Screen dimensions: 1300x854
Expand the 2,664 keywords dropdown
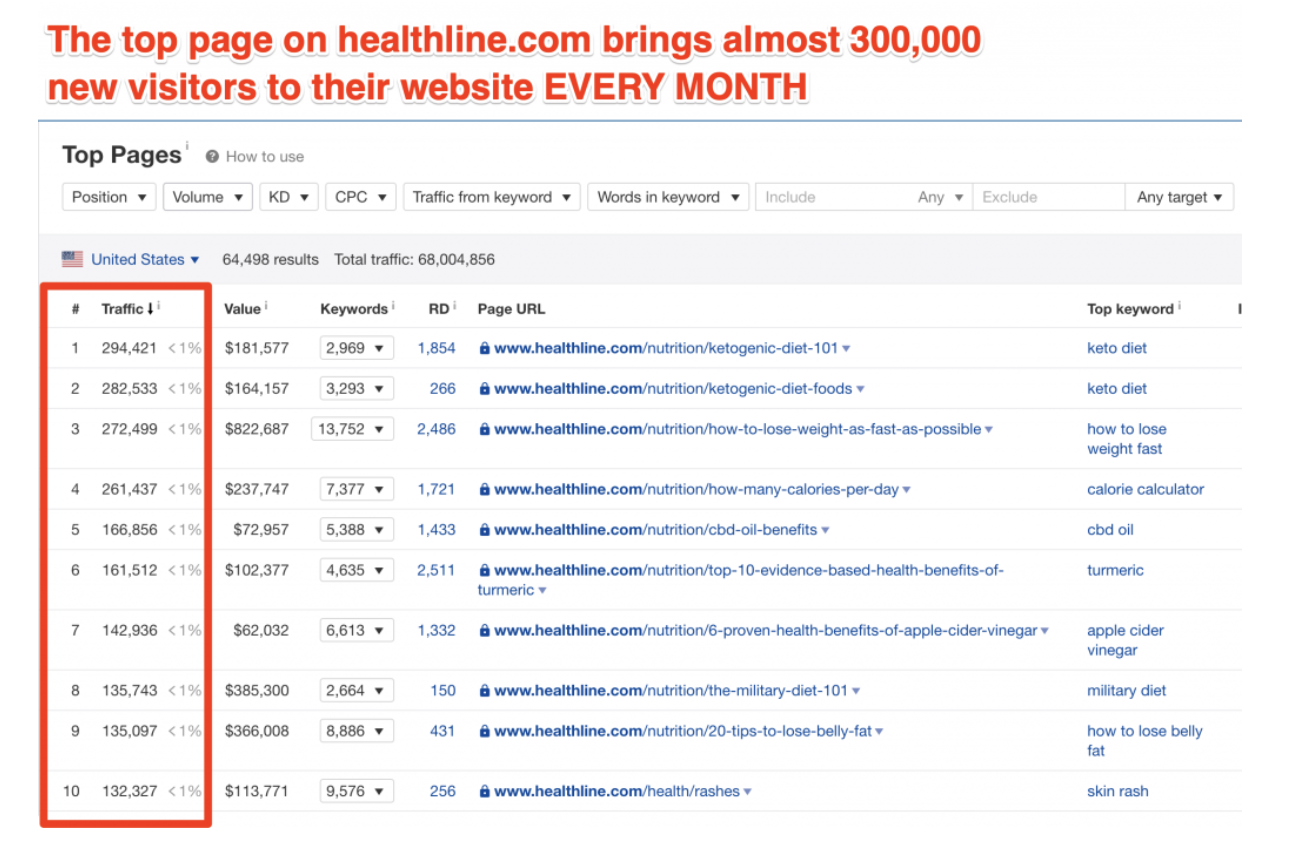pyautogui.click(x=356, y=690)
